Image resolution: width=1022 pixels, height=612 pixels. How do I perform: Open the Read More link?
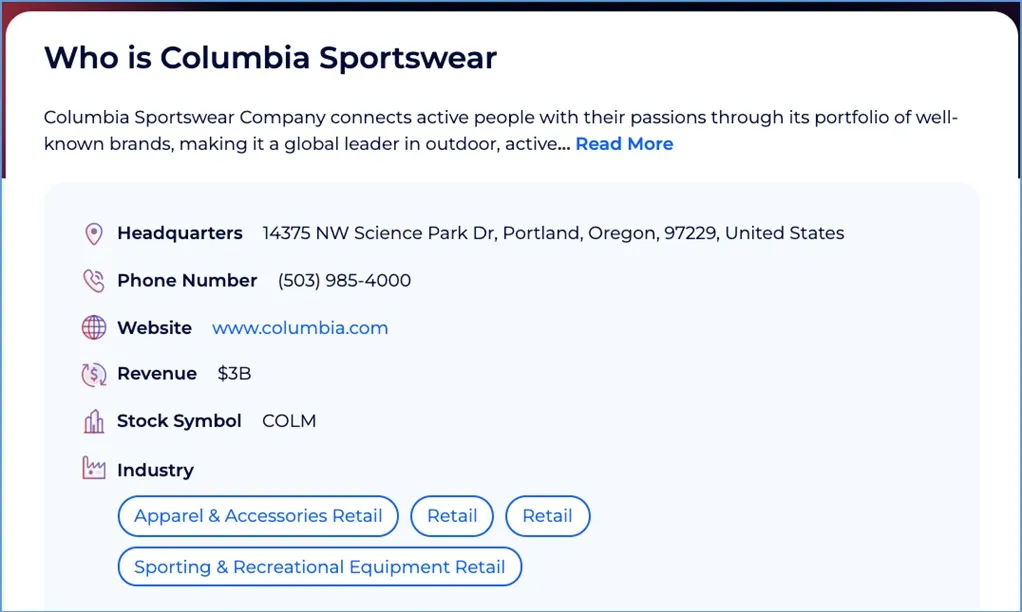pos(624,144)
